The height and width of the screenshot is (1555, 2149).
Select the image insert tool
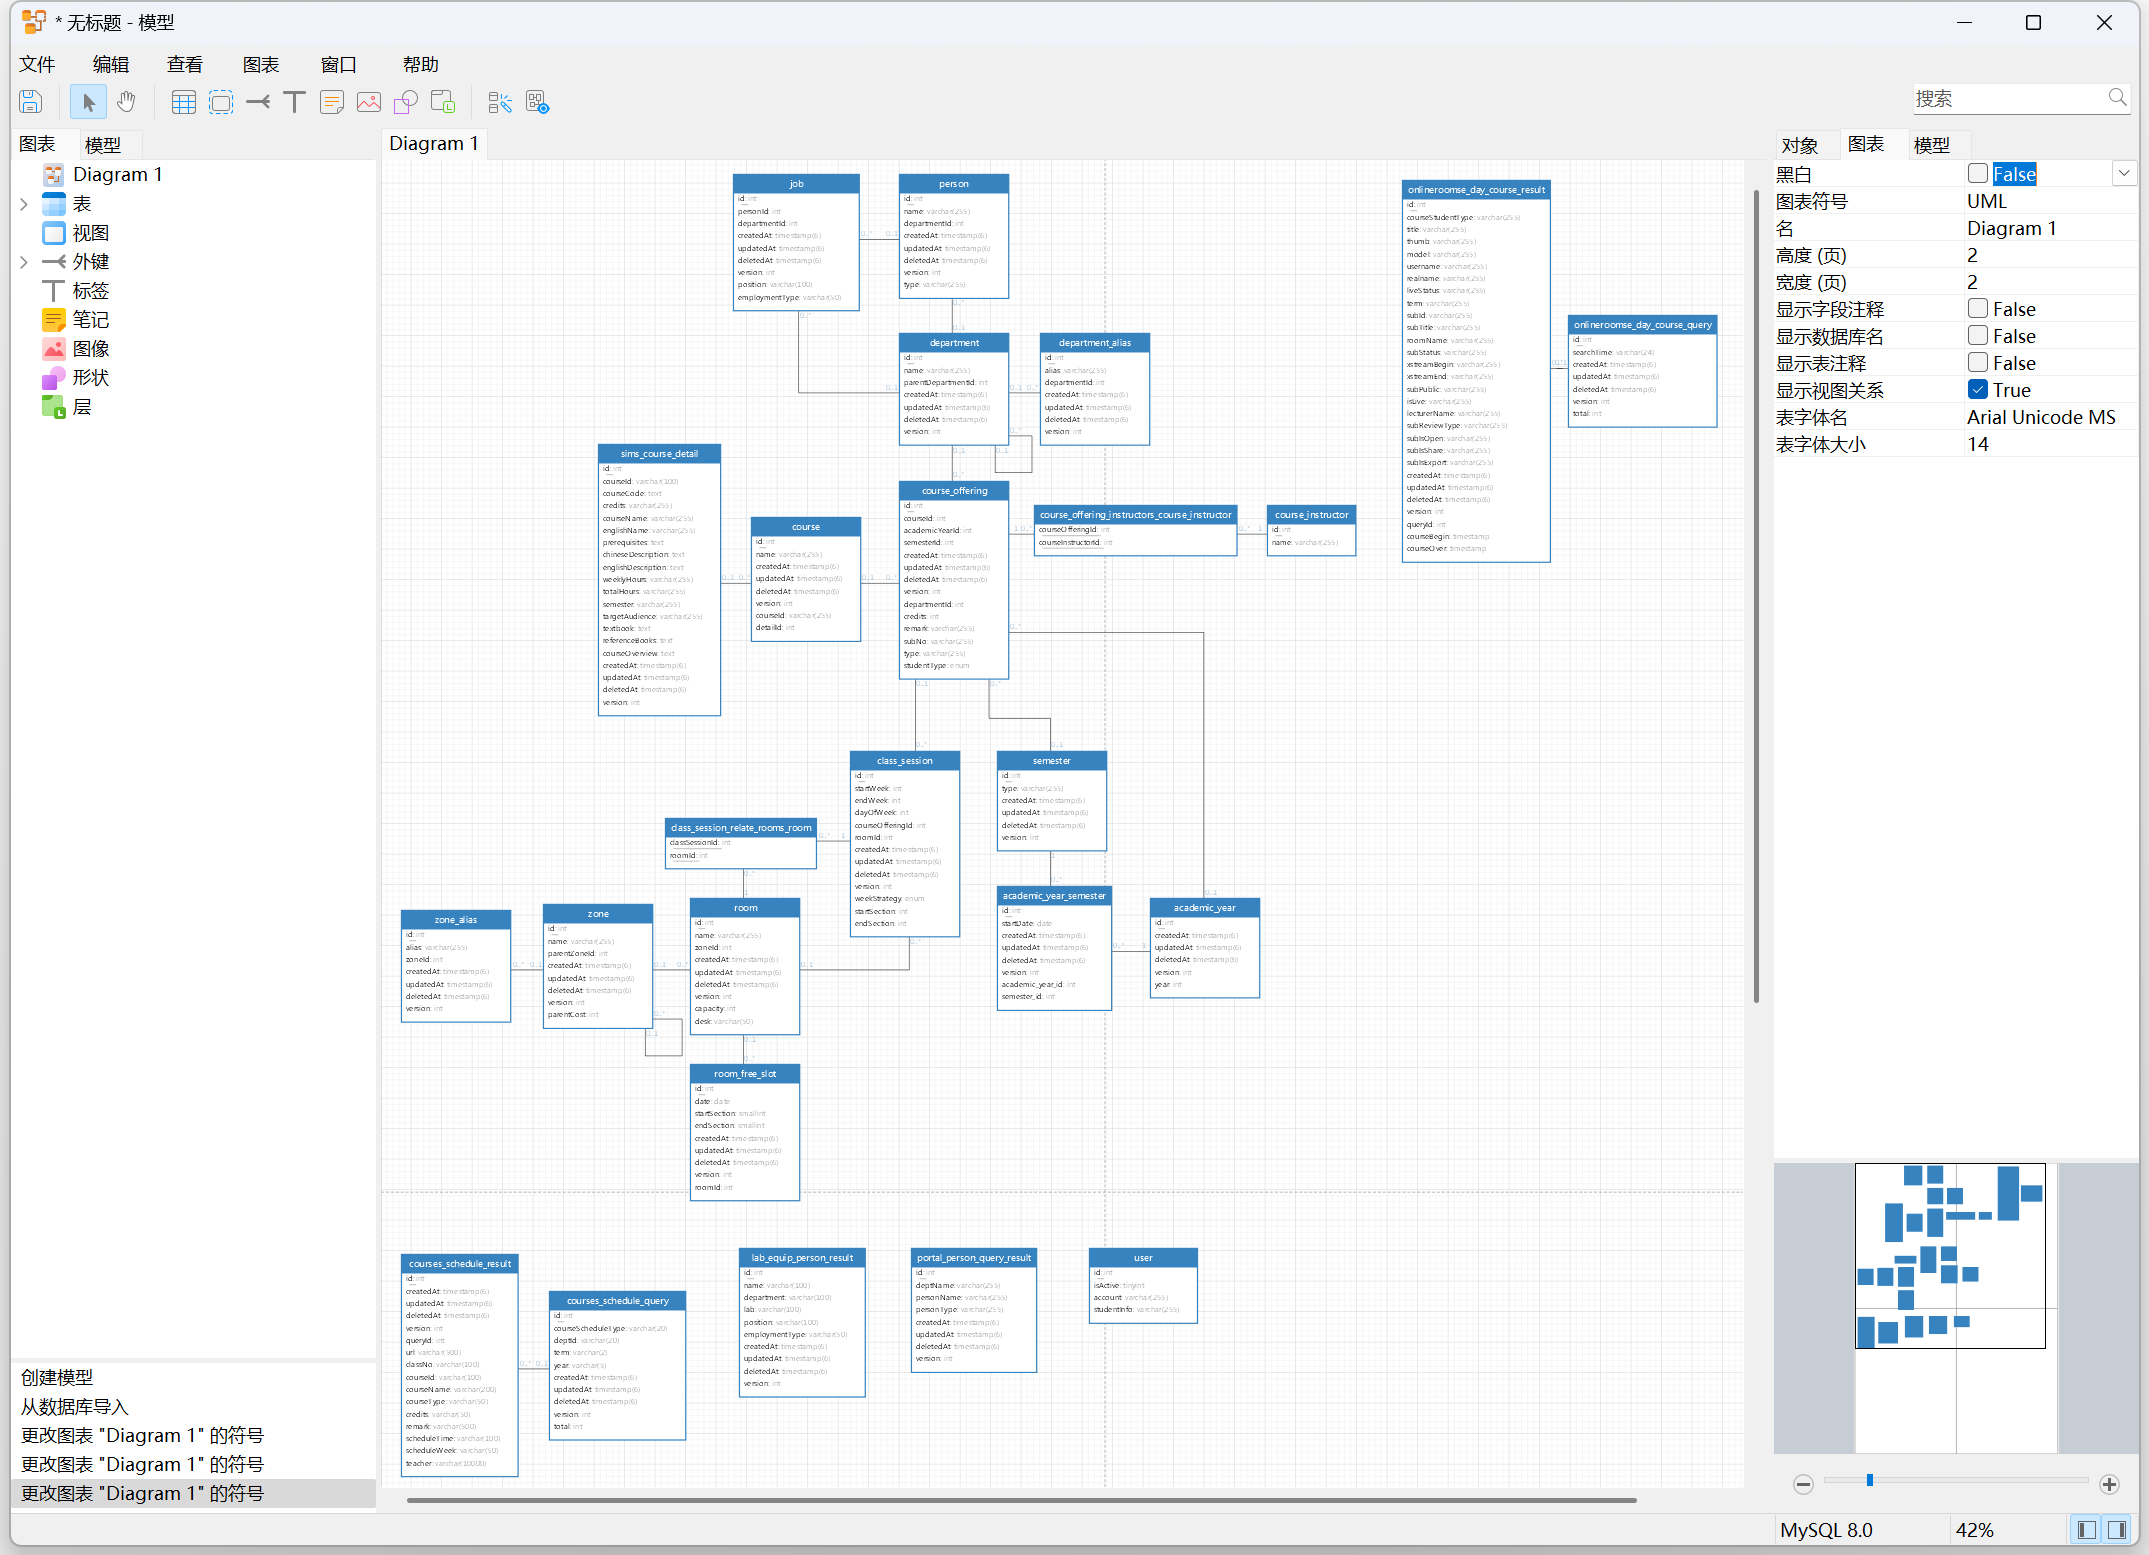click(x=369, y=102)
